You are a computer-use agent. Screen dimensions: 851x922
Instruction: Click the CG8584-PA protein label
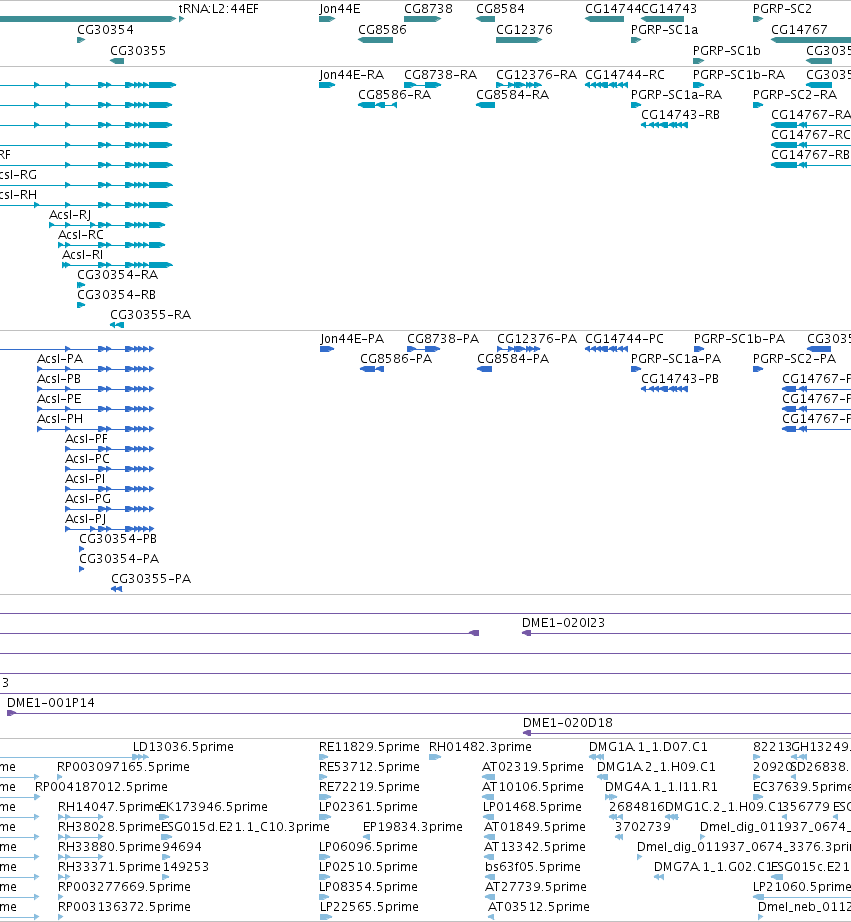[x=513, y=359]
